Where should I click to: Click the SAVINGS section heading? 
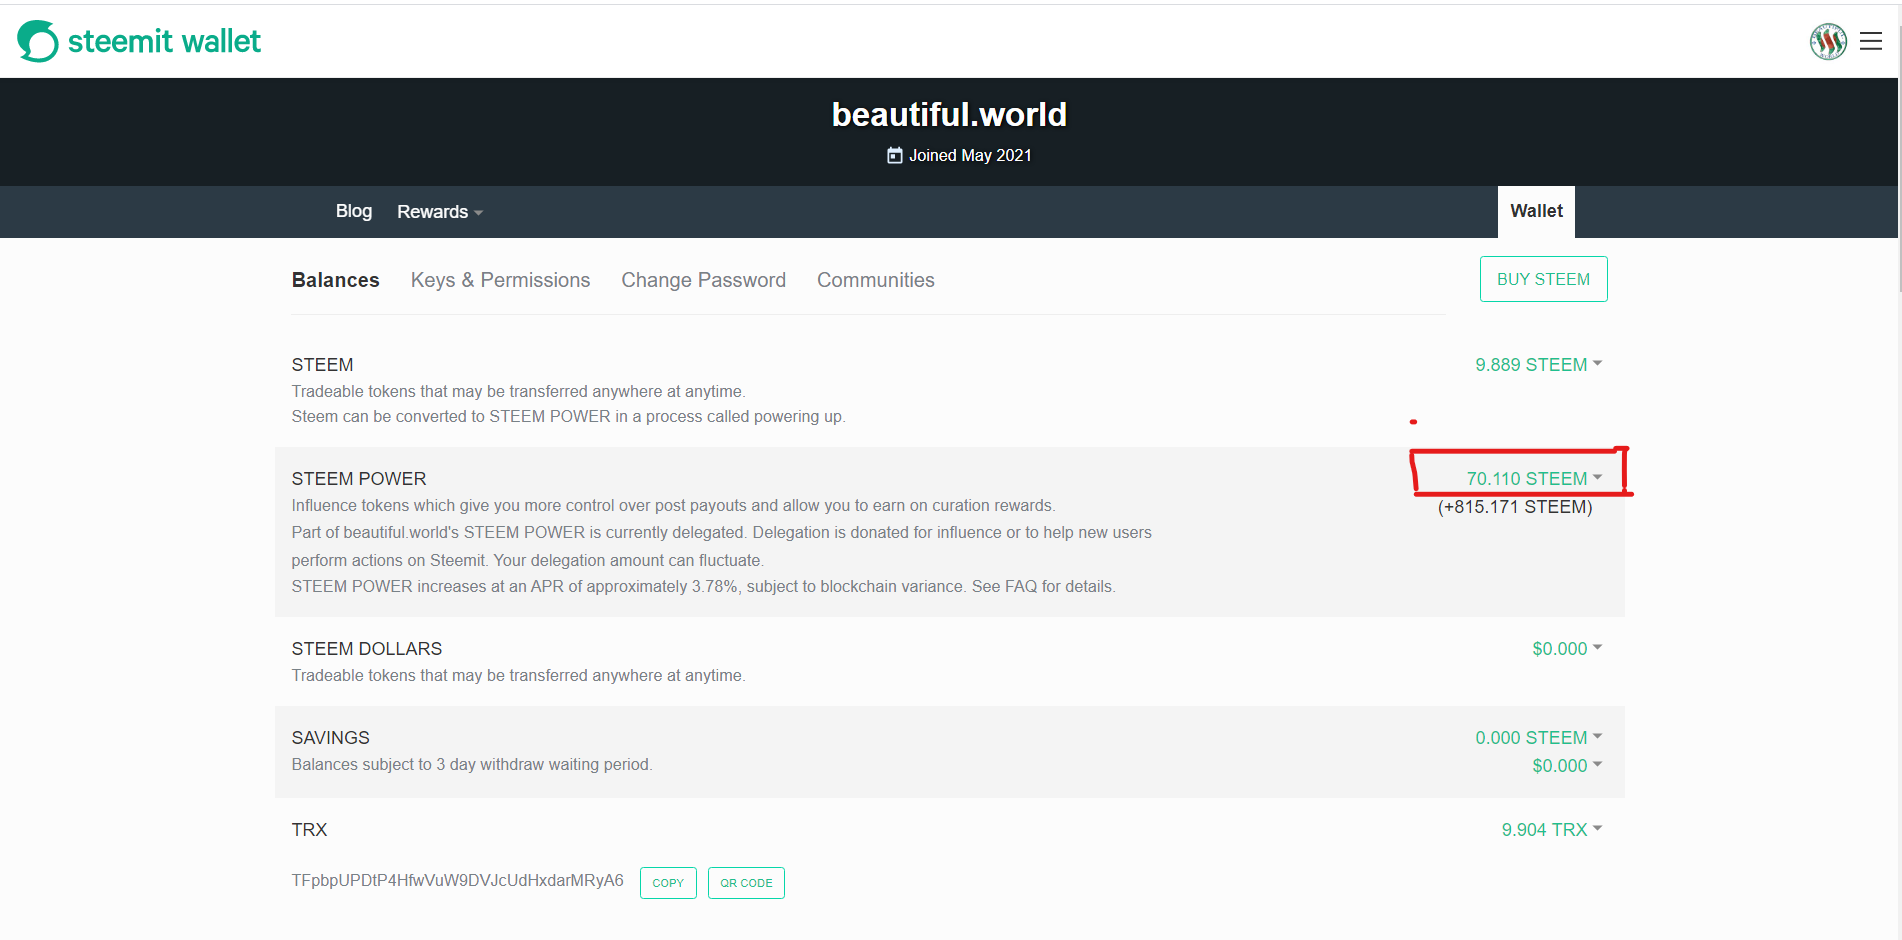tap(331, 738)
